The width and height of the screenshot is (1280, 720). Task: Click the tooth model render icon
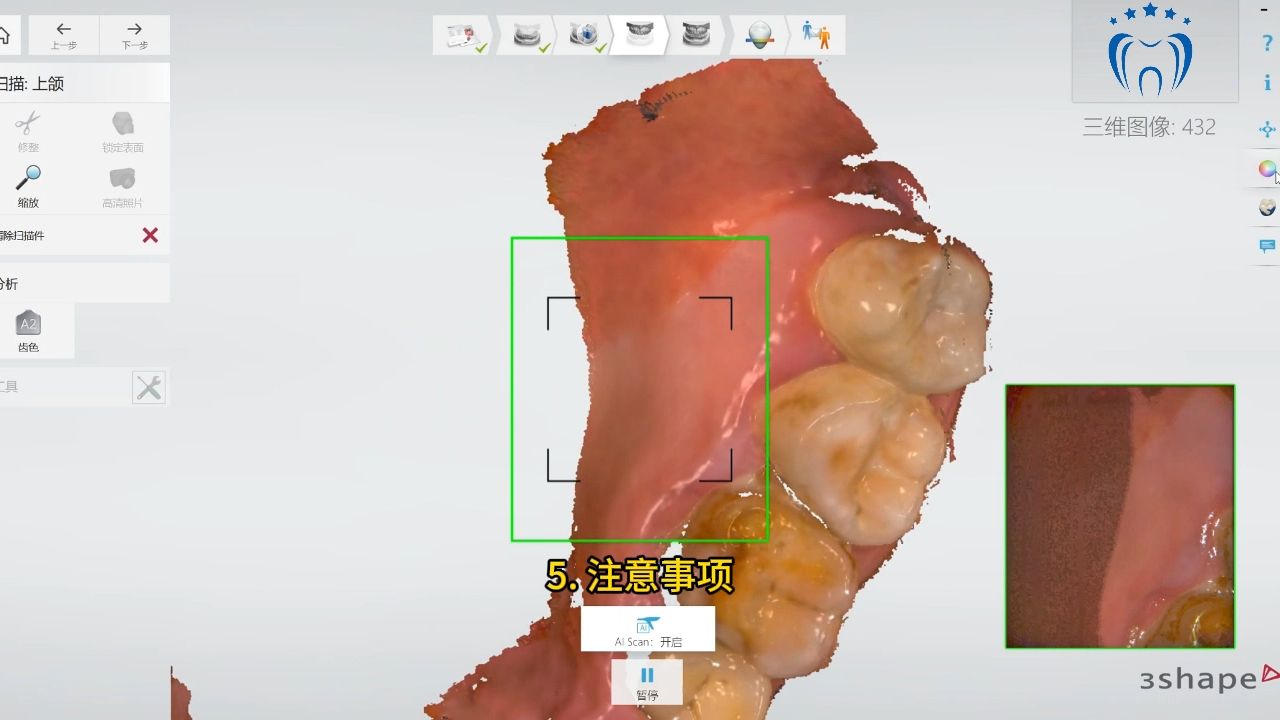1267,207
